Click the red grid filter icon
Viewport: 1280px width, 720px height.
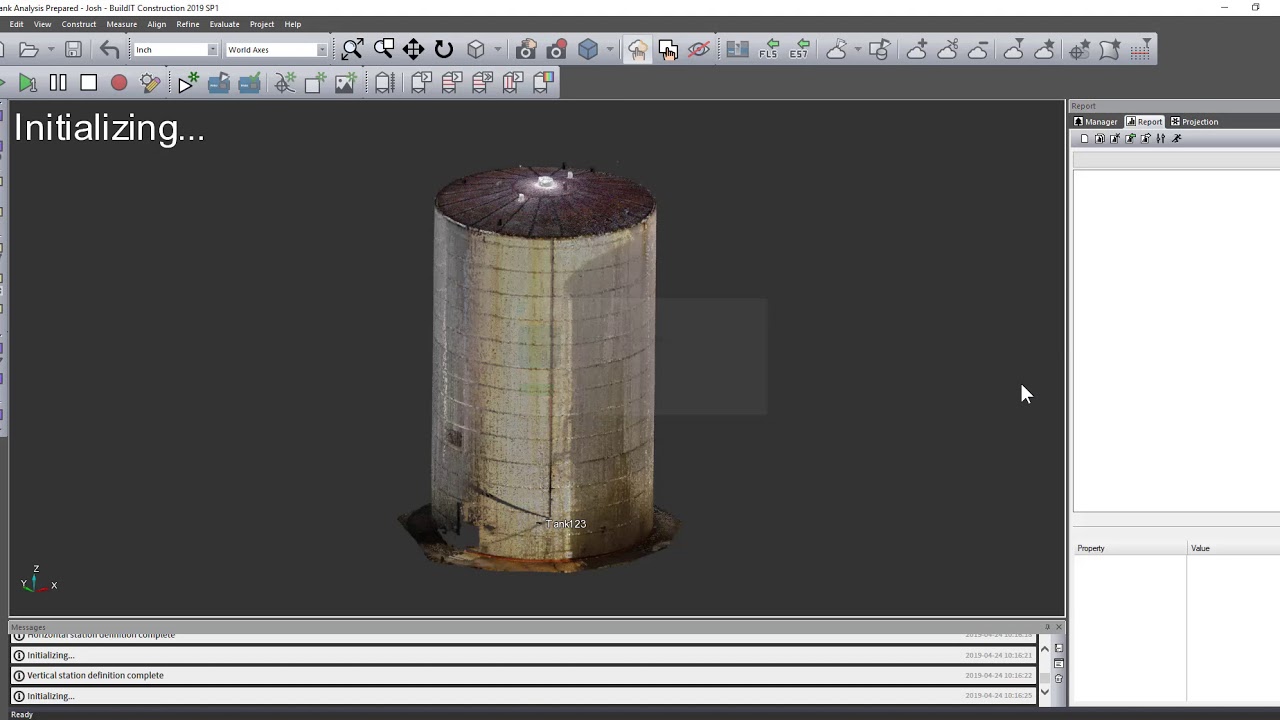[1141, 49]
